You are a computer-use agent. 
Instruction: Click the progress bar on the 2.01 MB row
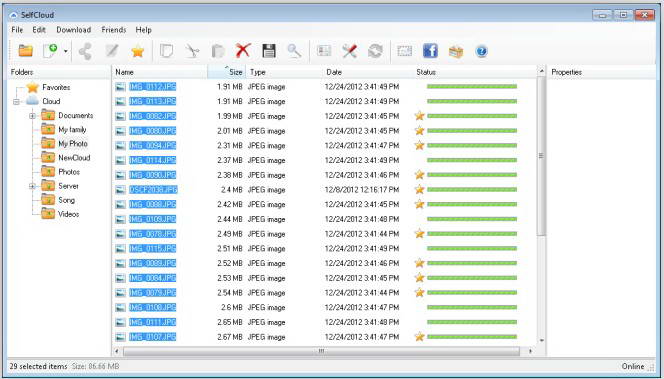472,131
